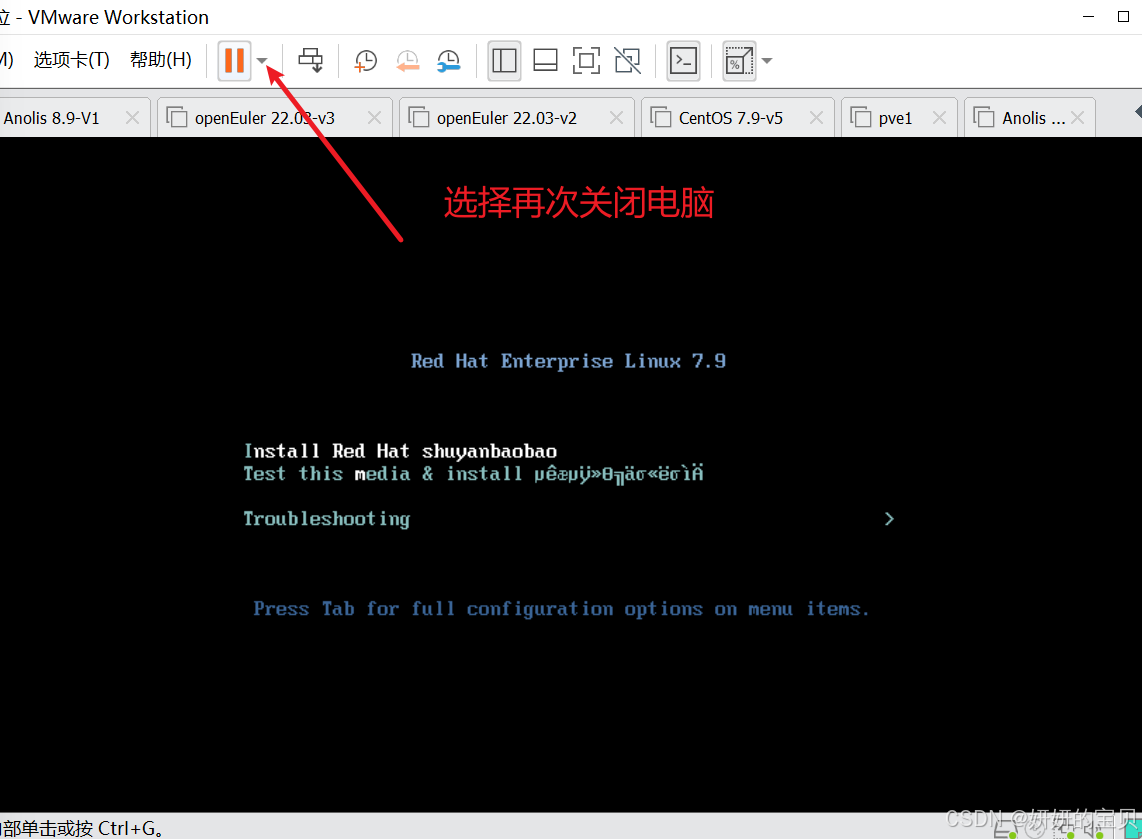Close the openEuler 22.03-v2 tab
1142x839 pixels.
[616, 117]
